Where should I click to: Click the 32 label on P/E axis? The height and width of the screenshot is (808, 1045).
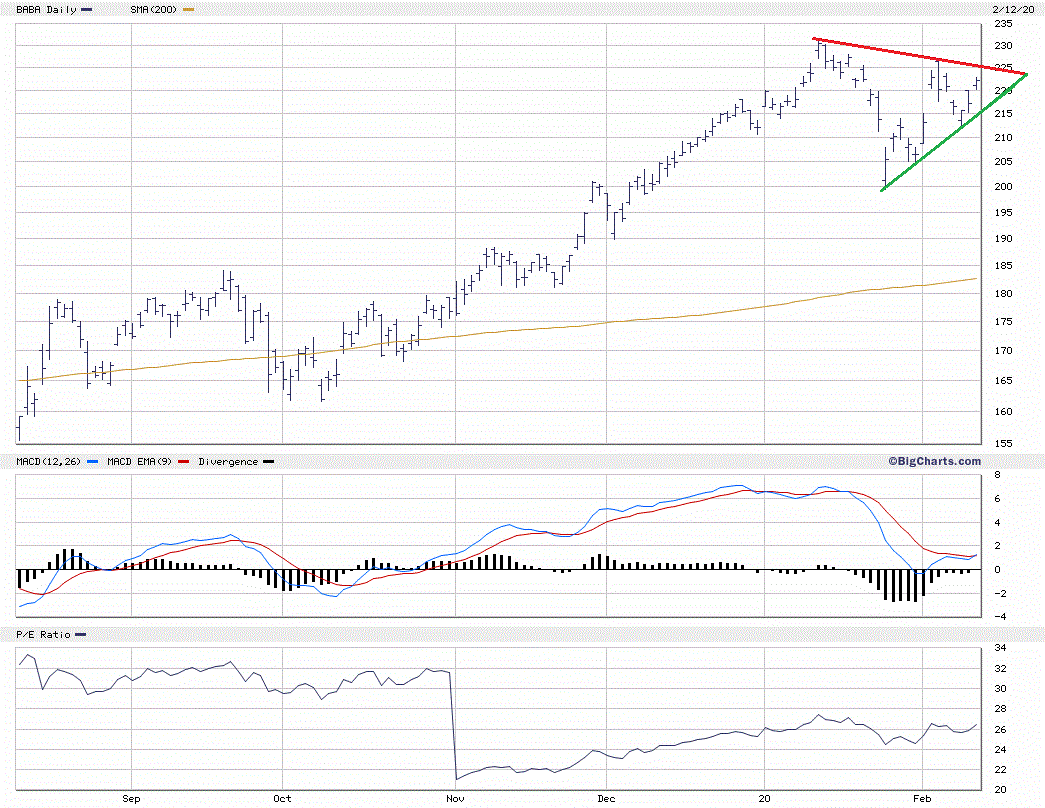[x=1000, y=669]
